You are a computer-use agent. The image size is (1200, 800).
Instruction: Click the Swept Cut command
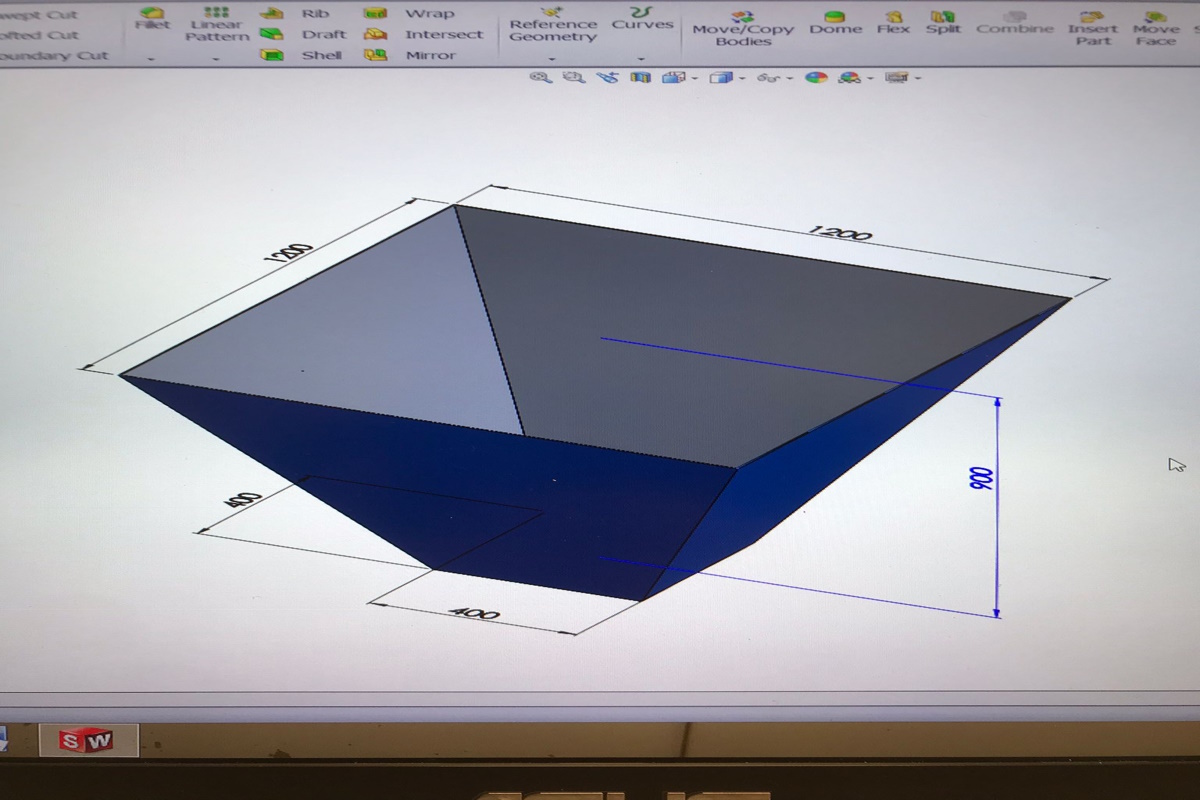pyautogui.click(x=37, y=14)
